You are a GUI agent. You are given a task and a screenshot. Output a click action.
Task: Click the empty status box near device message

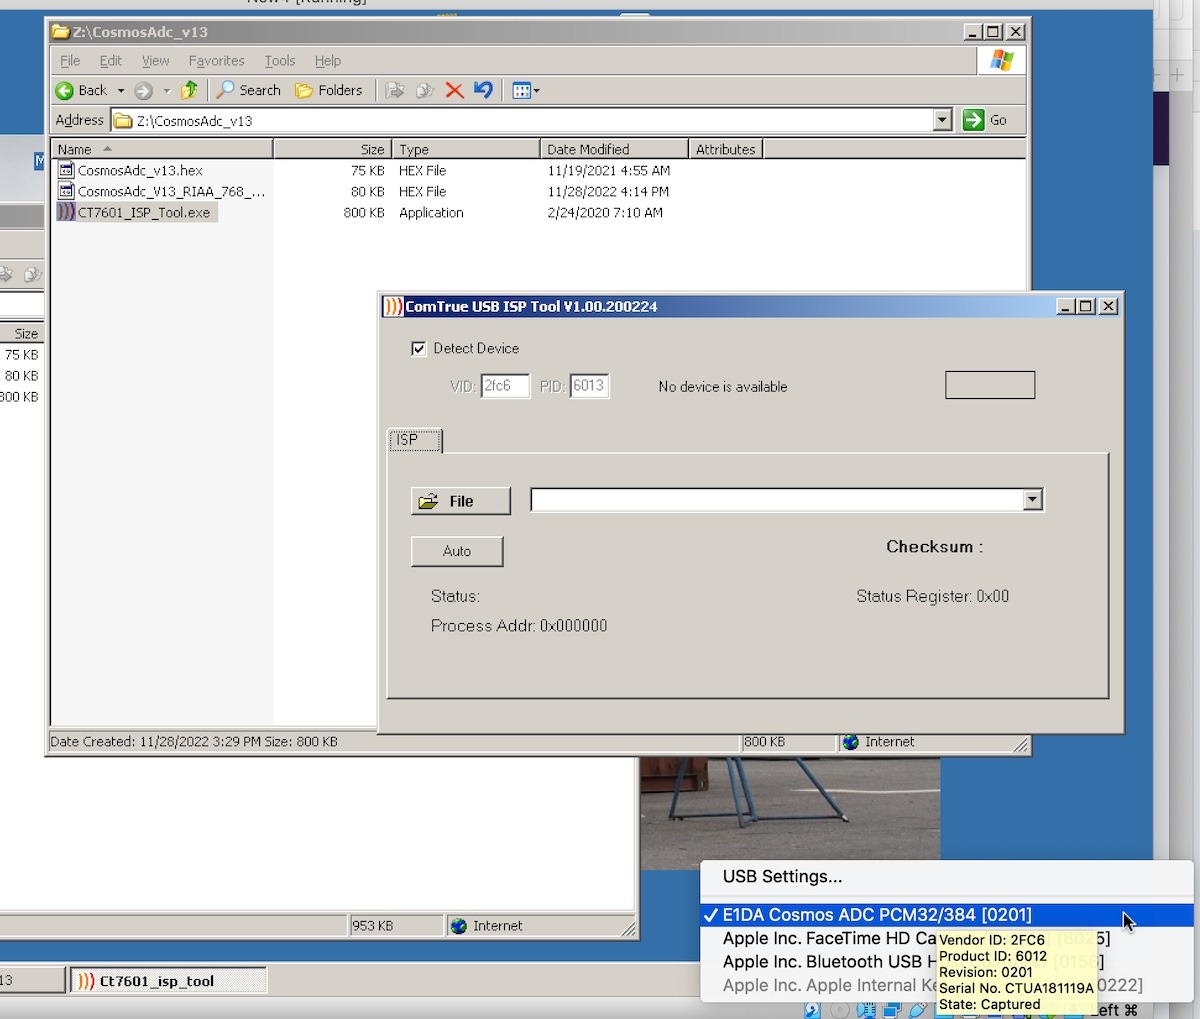point(990,385)
